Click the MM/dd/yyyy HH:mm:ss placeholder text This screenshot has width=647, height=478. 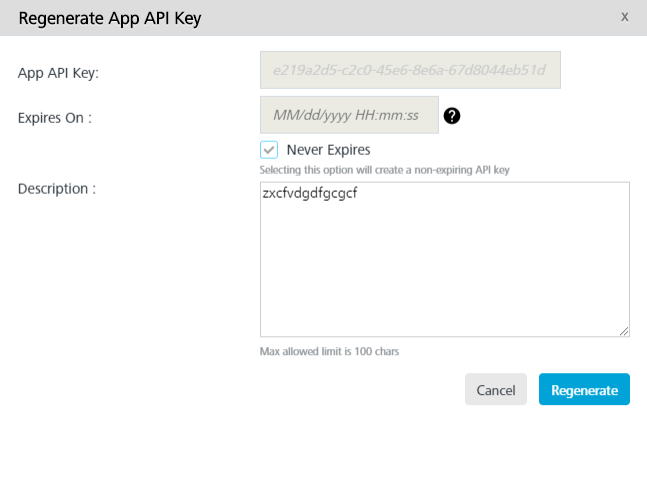pos(346,115)
